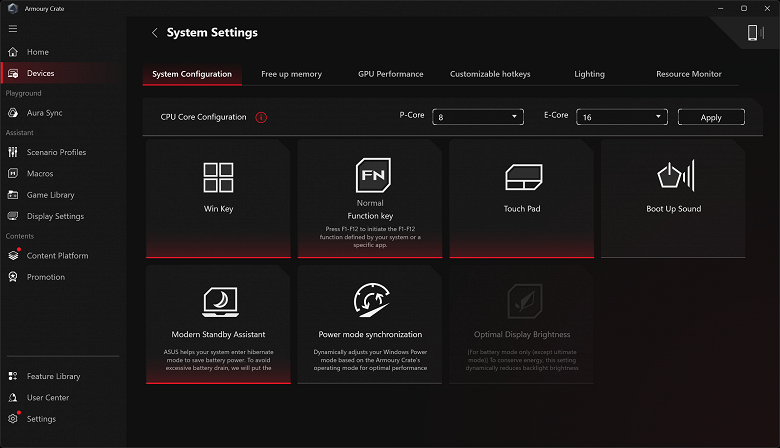Open the device icon at top right
The height and width of the screenshot is (448, 780).
click(753, 33)
